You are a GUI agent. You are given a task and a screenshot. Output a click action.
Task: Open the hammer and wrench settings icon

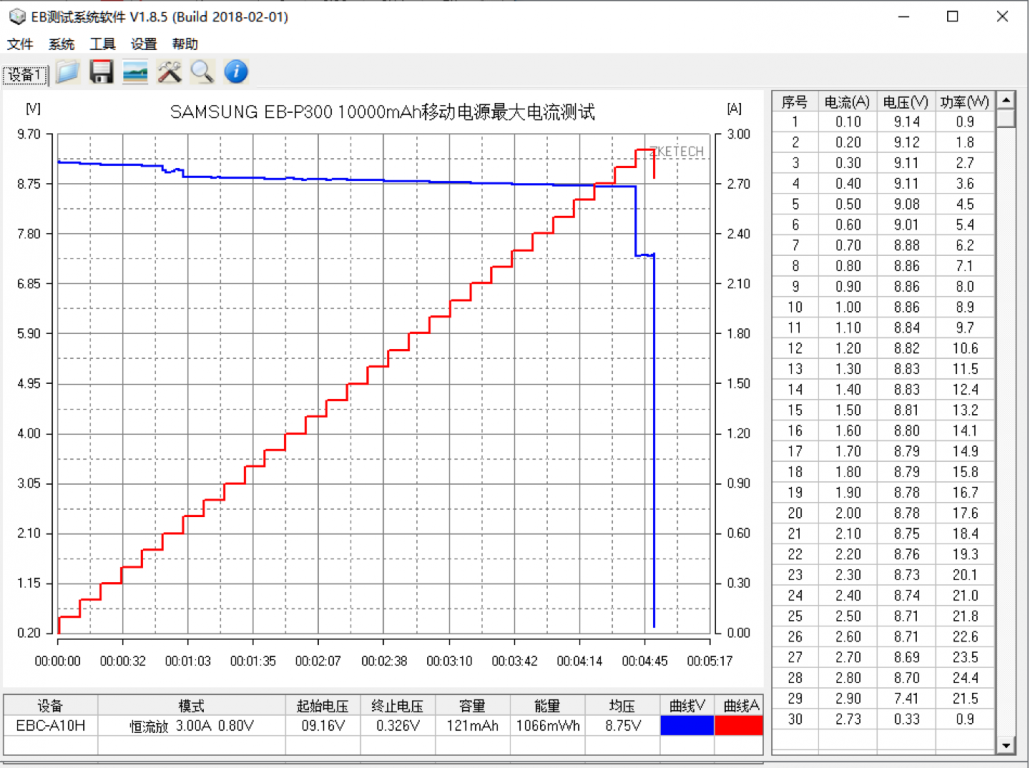tap(169, 72)
